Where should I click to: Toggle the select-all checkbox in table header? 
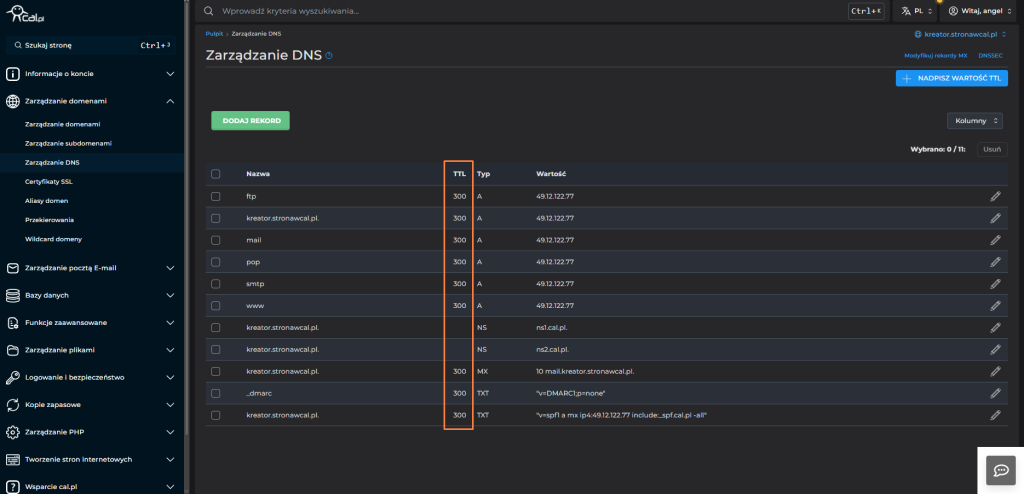(216, 174)
